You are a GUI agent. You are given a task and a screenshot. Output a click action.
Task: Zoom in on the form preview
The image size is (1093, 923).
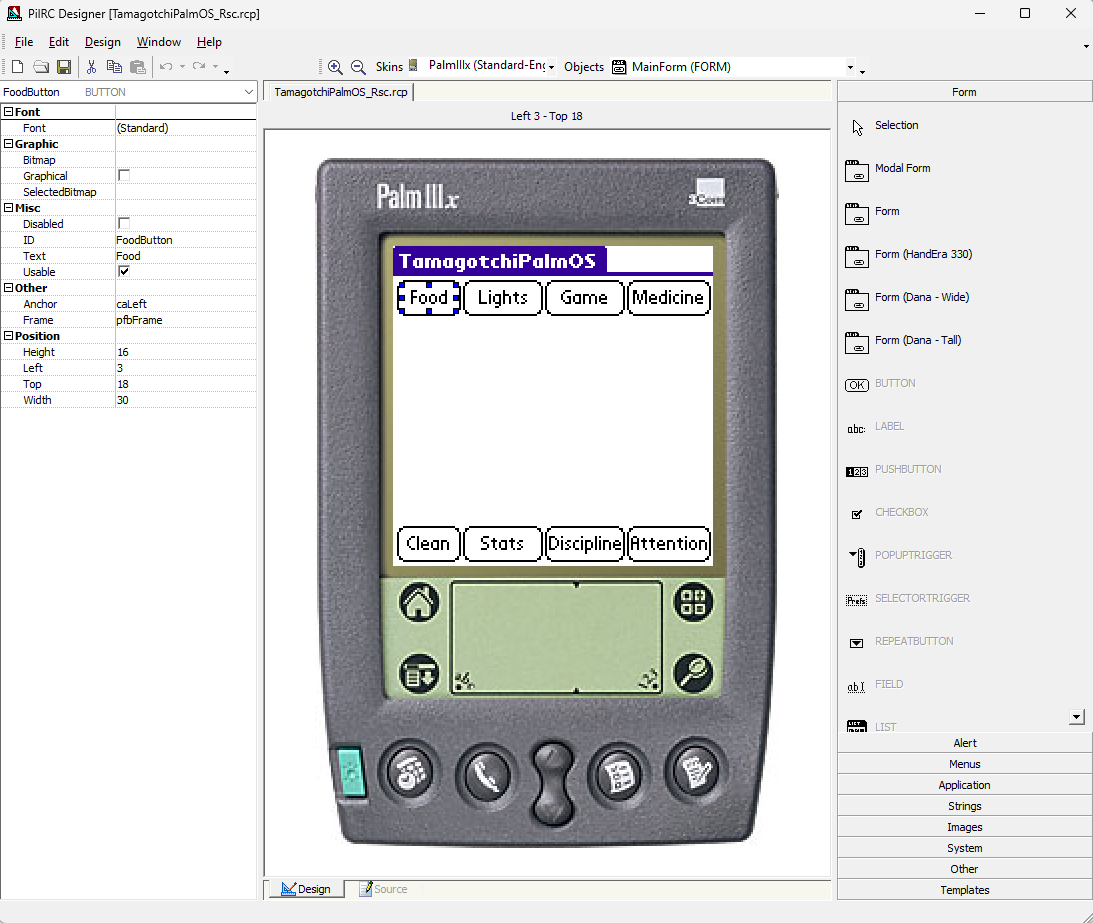[x=335, y=67]
